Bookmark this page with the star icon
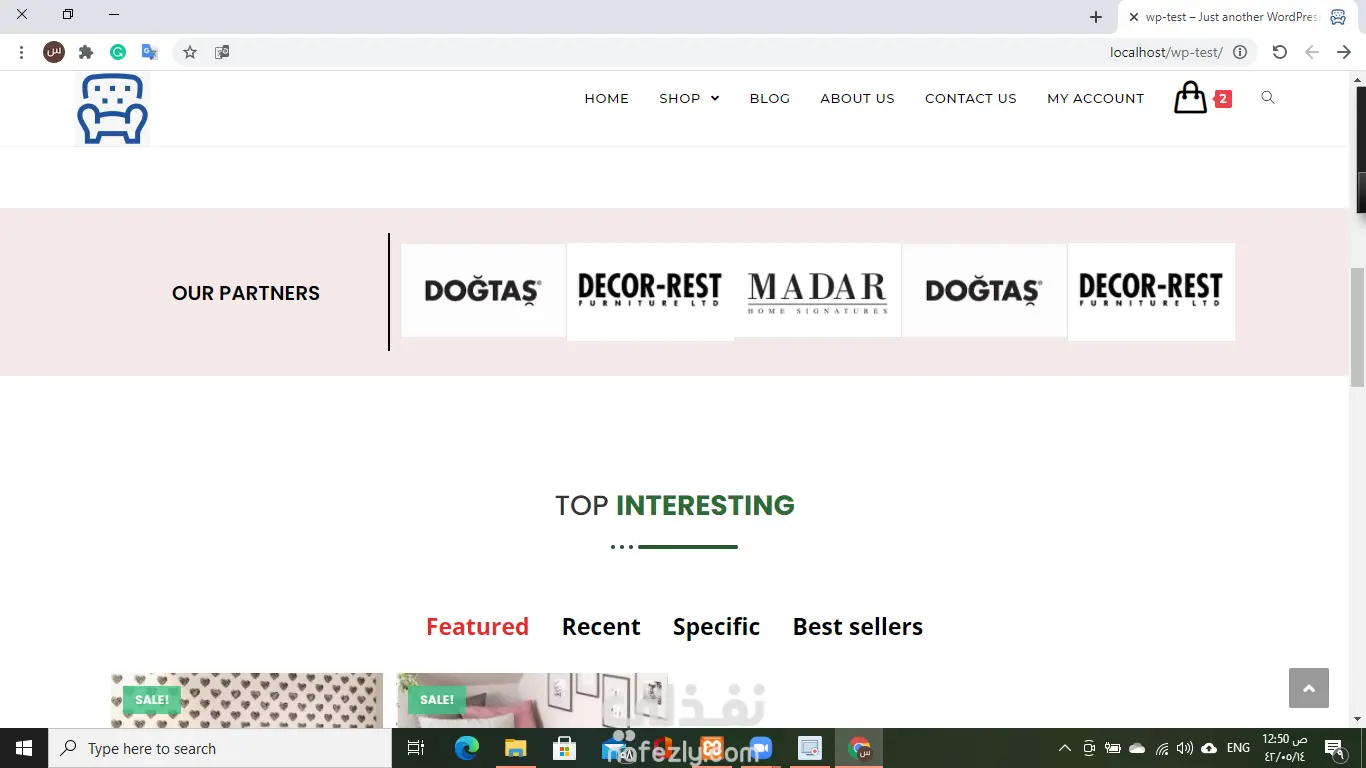The image size is (1366, 768). (190, 52)
